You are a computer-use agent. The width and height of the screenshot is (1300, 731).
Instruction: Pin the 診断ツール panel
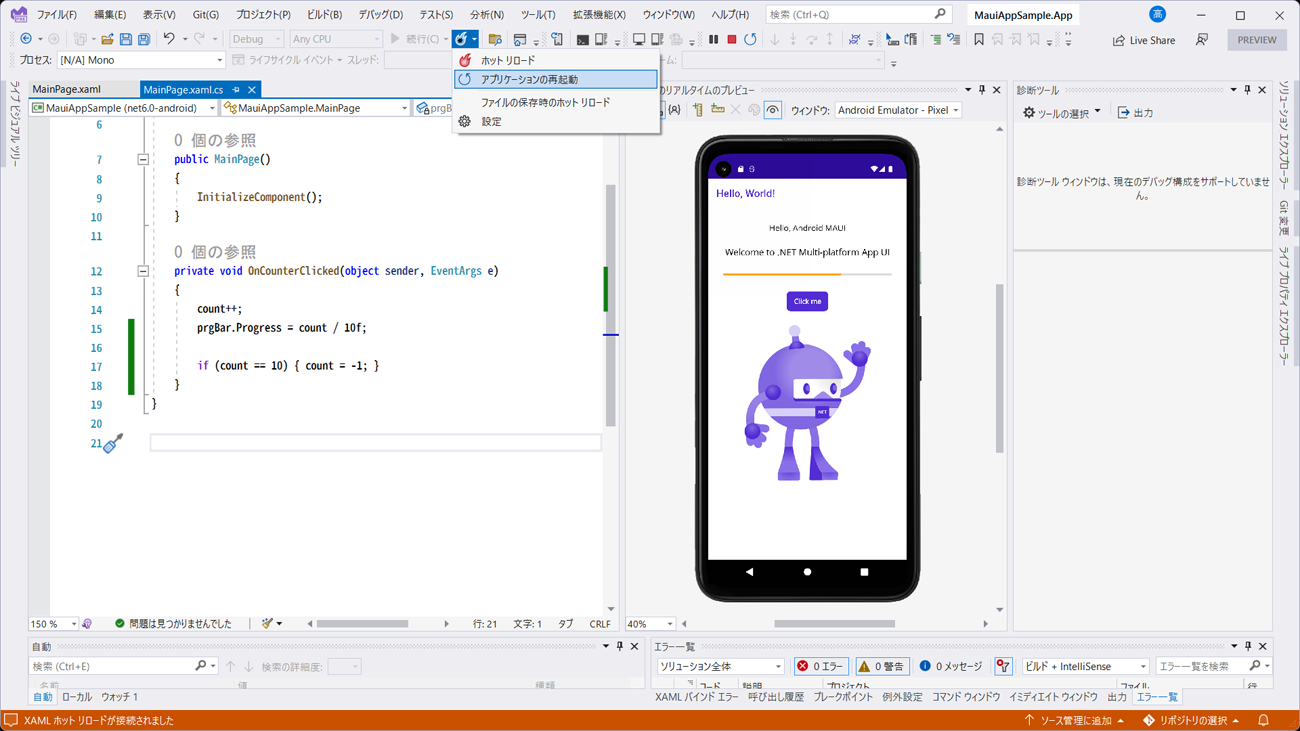[x=1247, y=90]
